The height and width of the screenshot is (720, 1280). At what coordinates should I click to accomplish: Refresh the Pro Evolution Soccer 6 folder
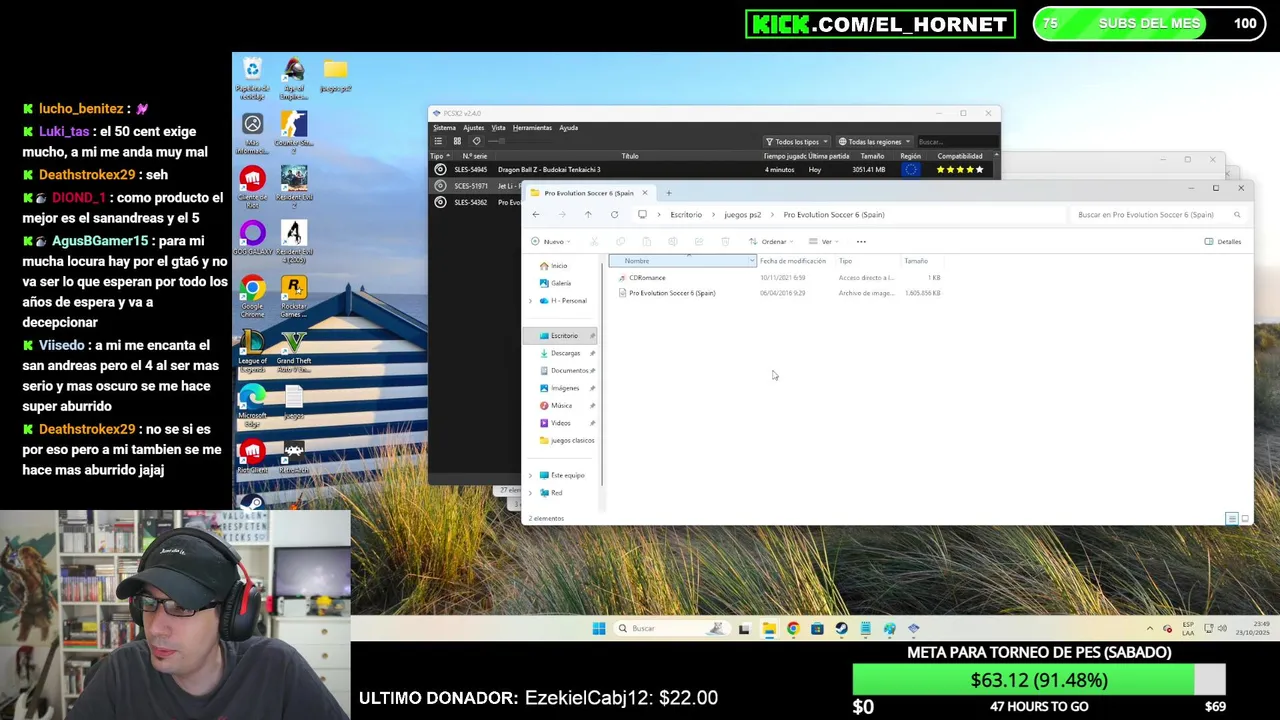tap(614, 214)
